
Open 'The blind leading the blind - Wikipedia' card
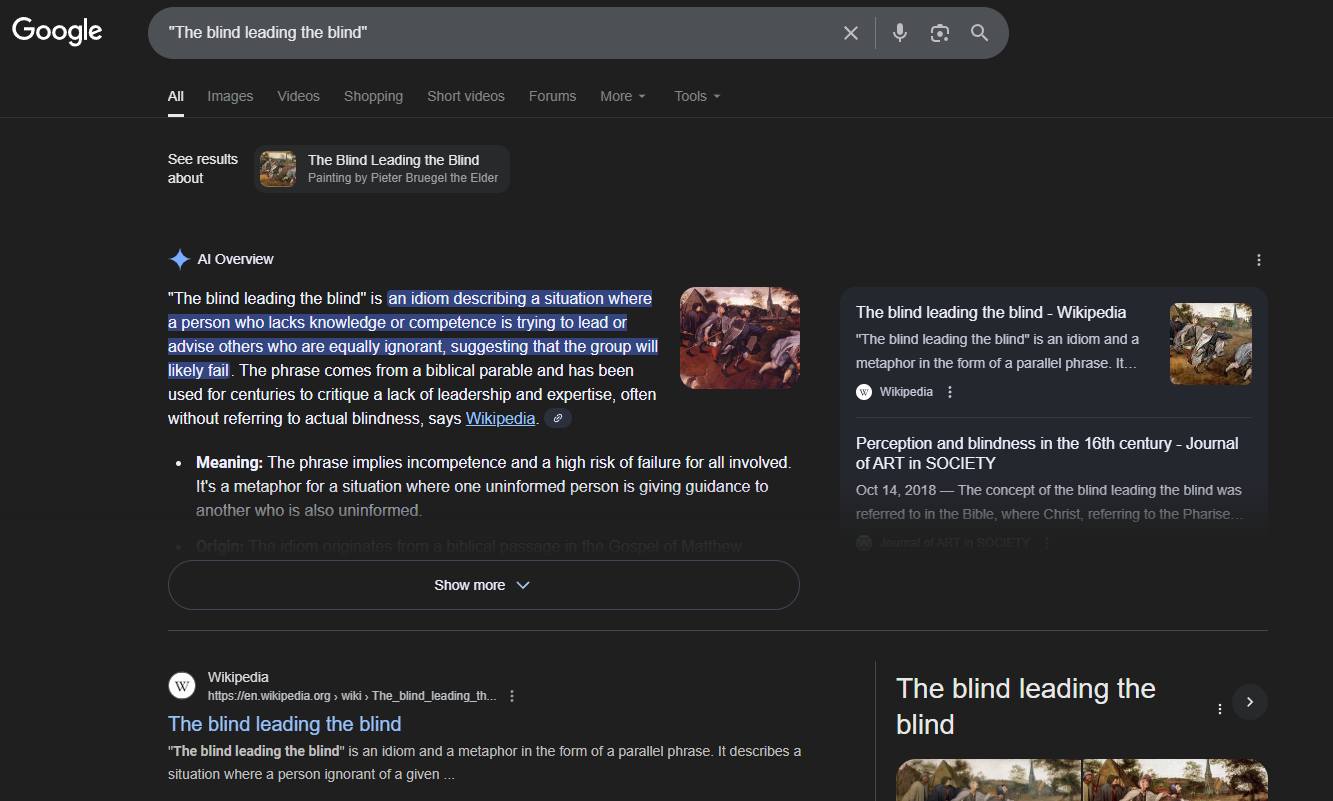pos(991,313)
